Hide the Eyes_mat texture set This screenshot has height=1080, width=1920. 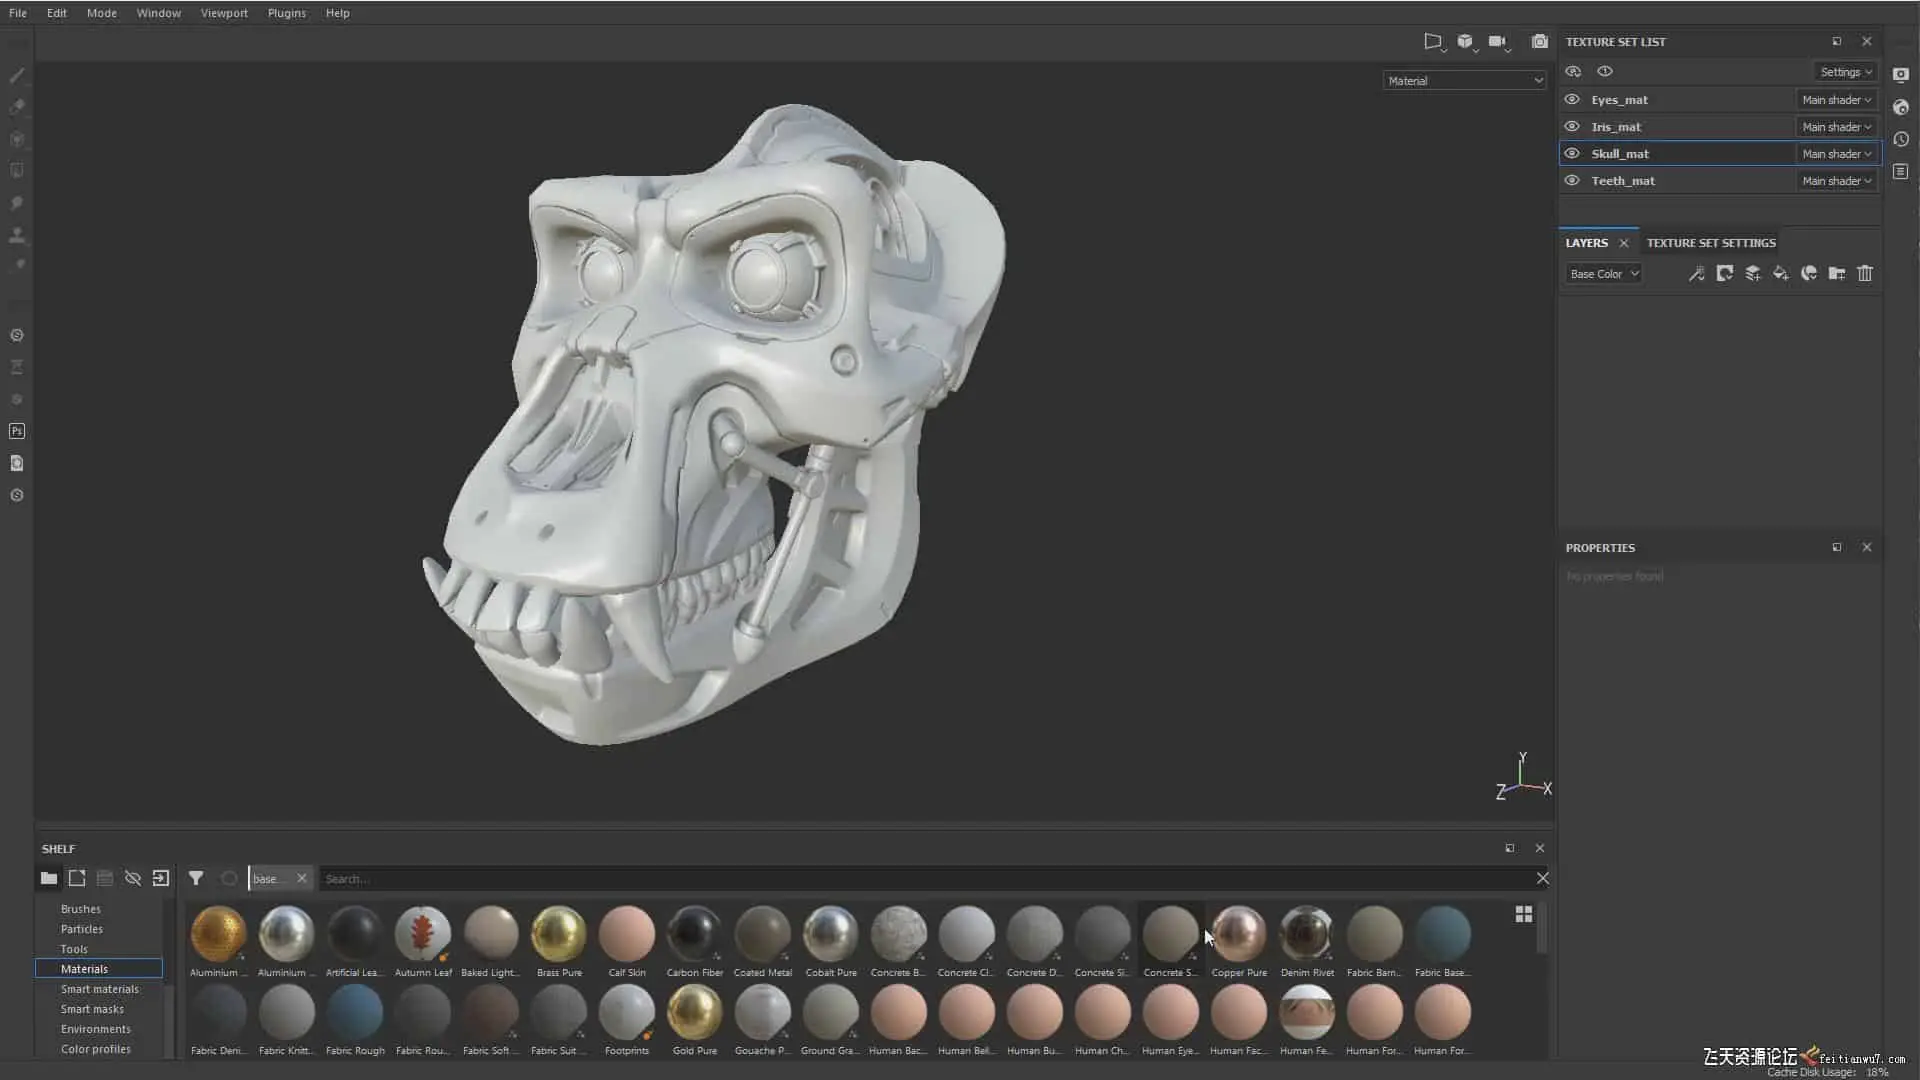click(x=1572, y=100)
